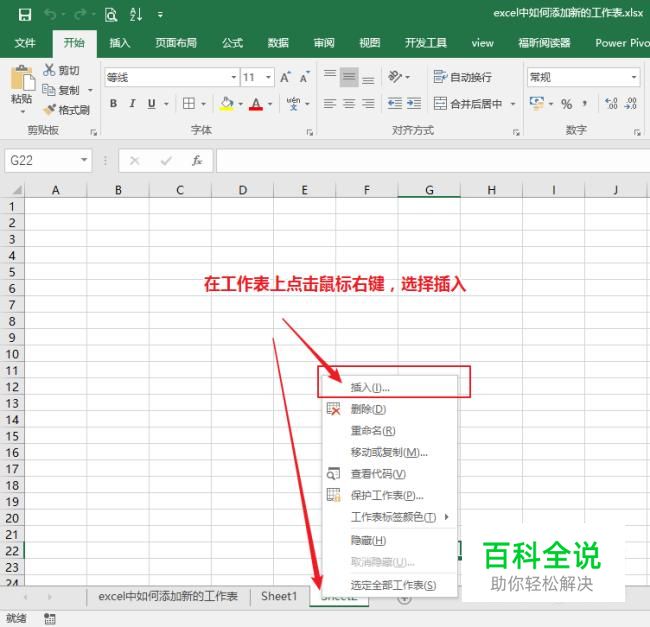Screen dimensions: 650x627
Task: Switch to Developer (开发工具) tab
Action: (x=426, y=43)
